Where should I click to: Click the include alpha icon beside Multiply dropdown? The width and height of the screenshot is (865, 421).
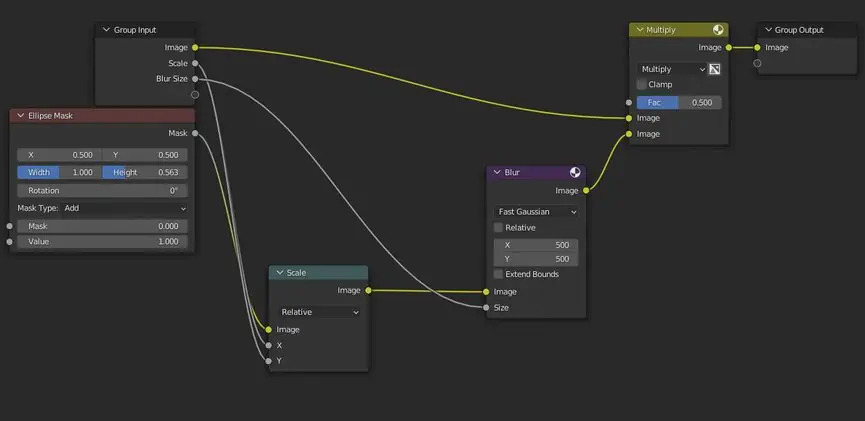(715, 69)
